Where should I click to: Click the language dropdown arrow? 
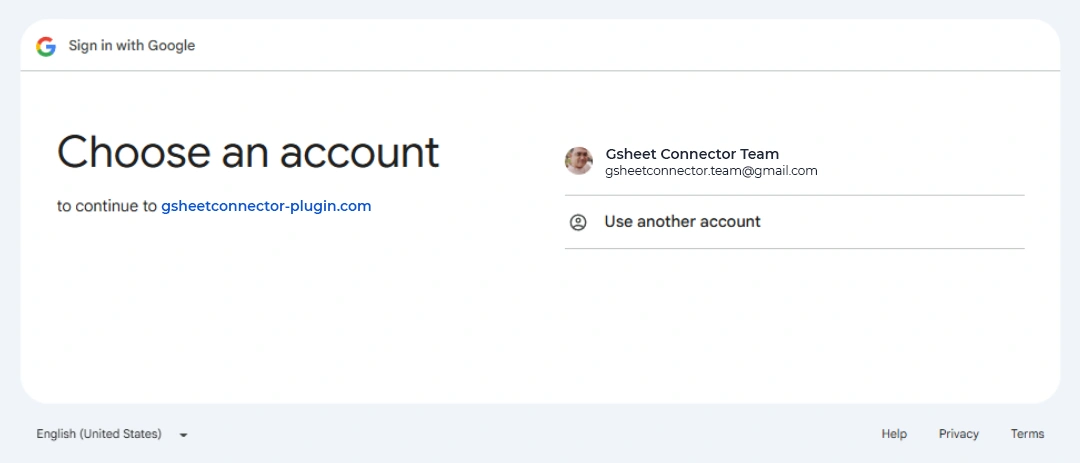(183, 435)
